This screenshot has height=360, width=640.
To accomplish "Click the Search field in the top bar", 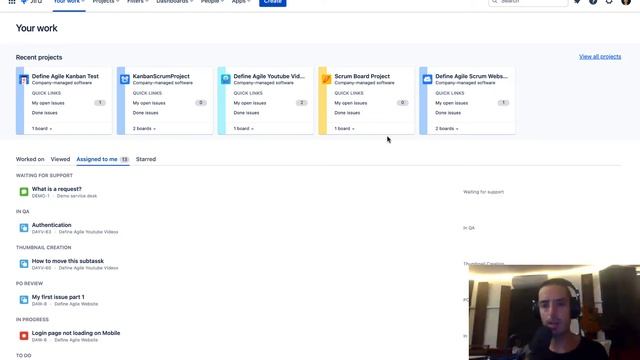I will 528,2.
